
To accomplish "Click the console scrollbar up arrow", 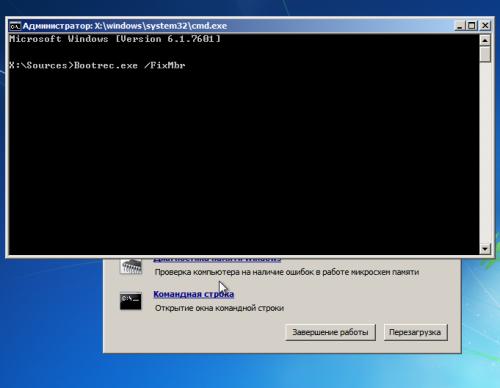I will pos(485,40).
